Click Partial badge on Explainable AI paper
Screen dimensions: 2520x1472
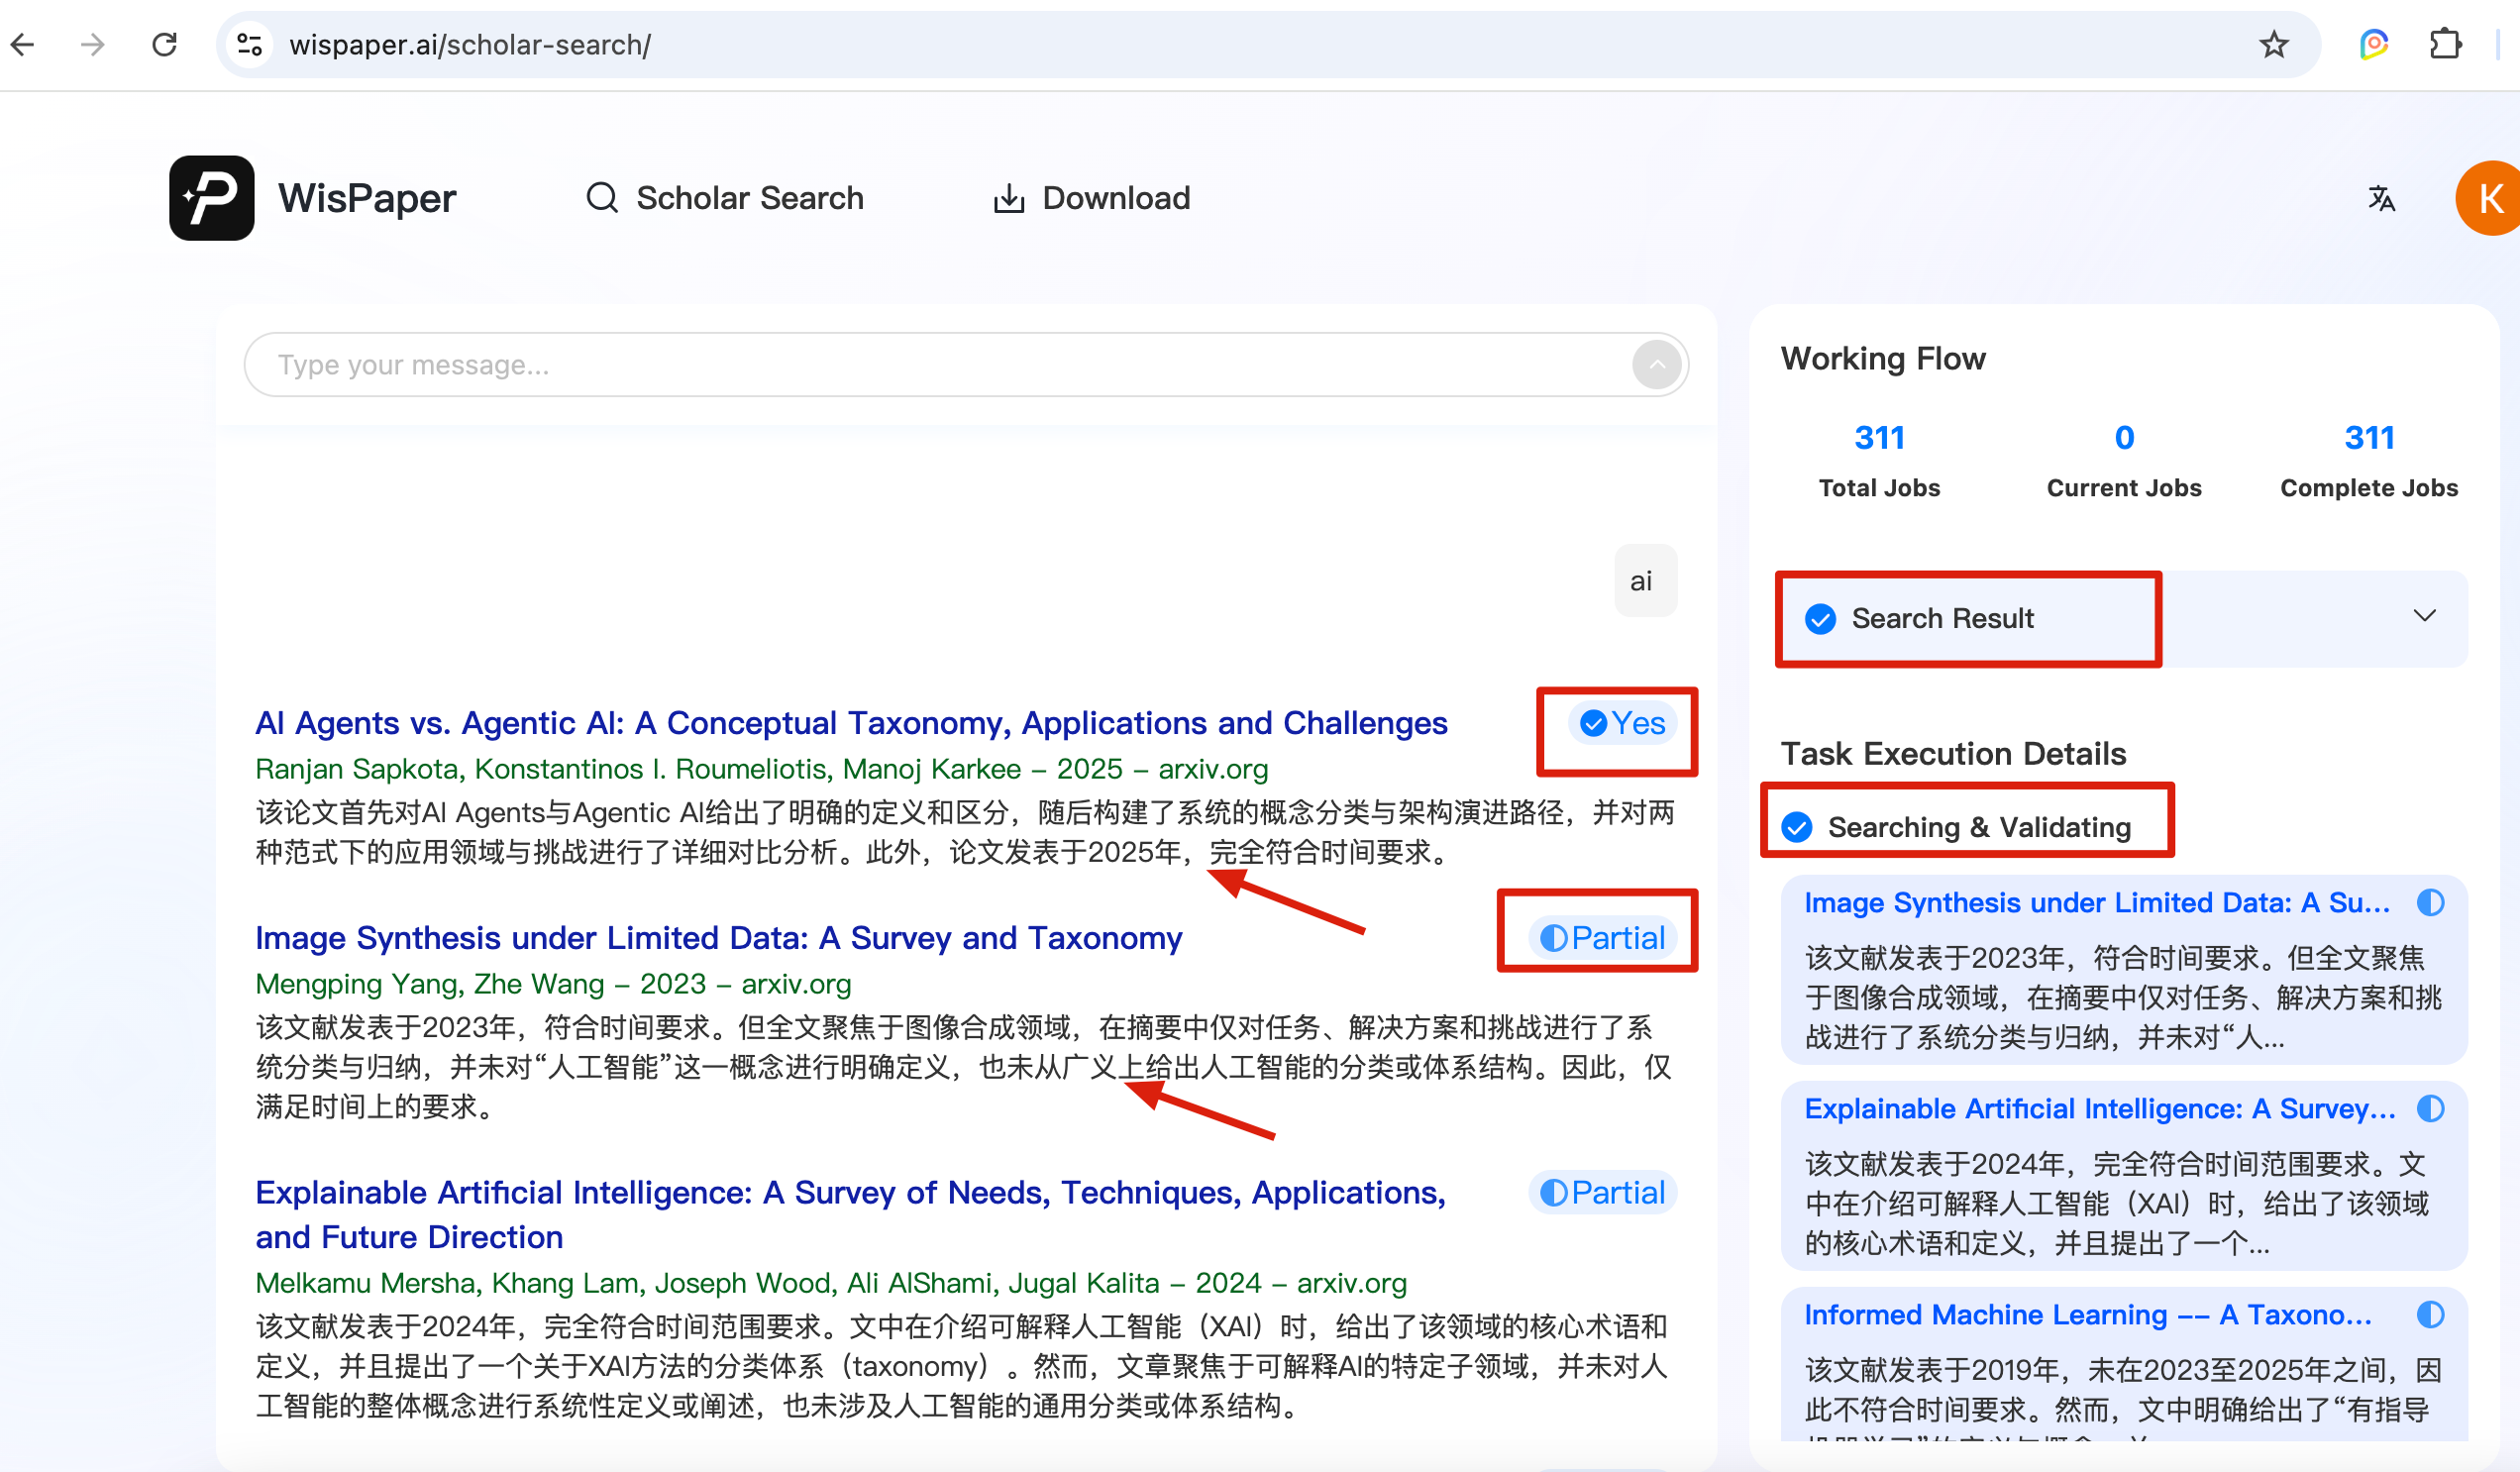[x=1602, y=1192]
